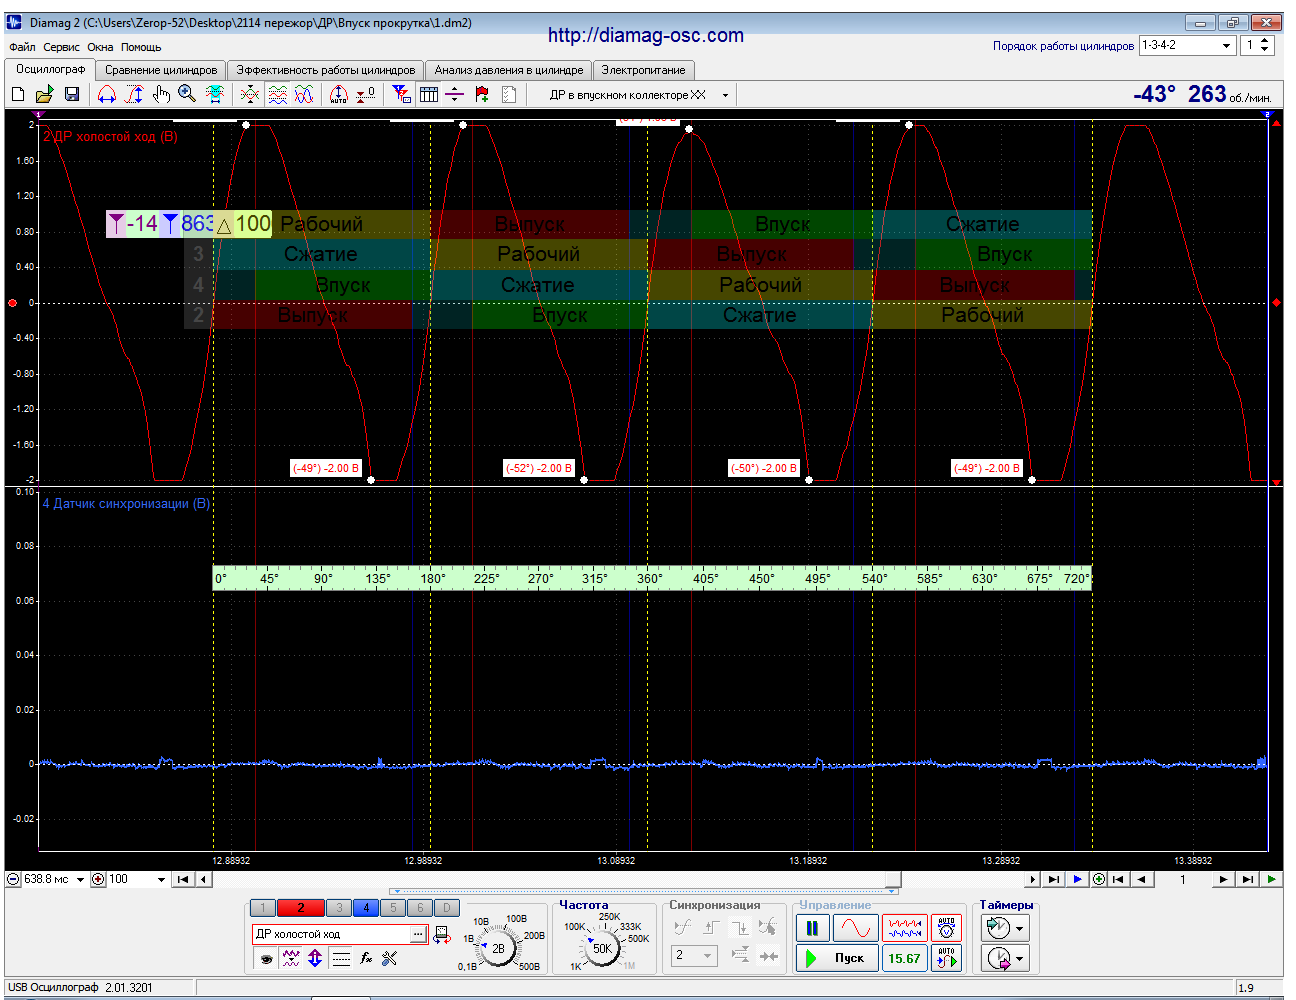This screenshot has width=1296, height=1000.
Task: Select the vertical stretch tool
Action: (x=134, y=94)
